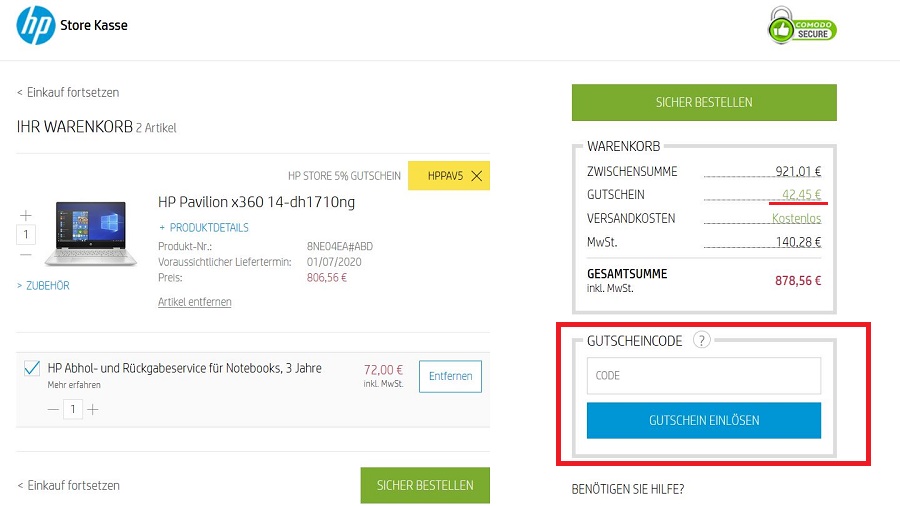Click the bottom SICHER BESTELLEN button
900x506 pixels.
425,485
